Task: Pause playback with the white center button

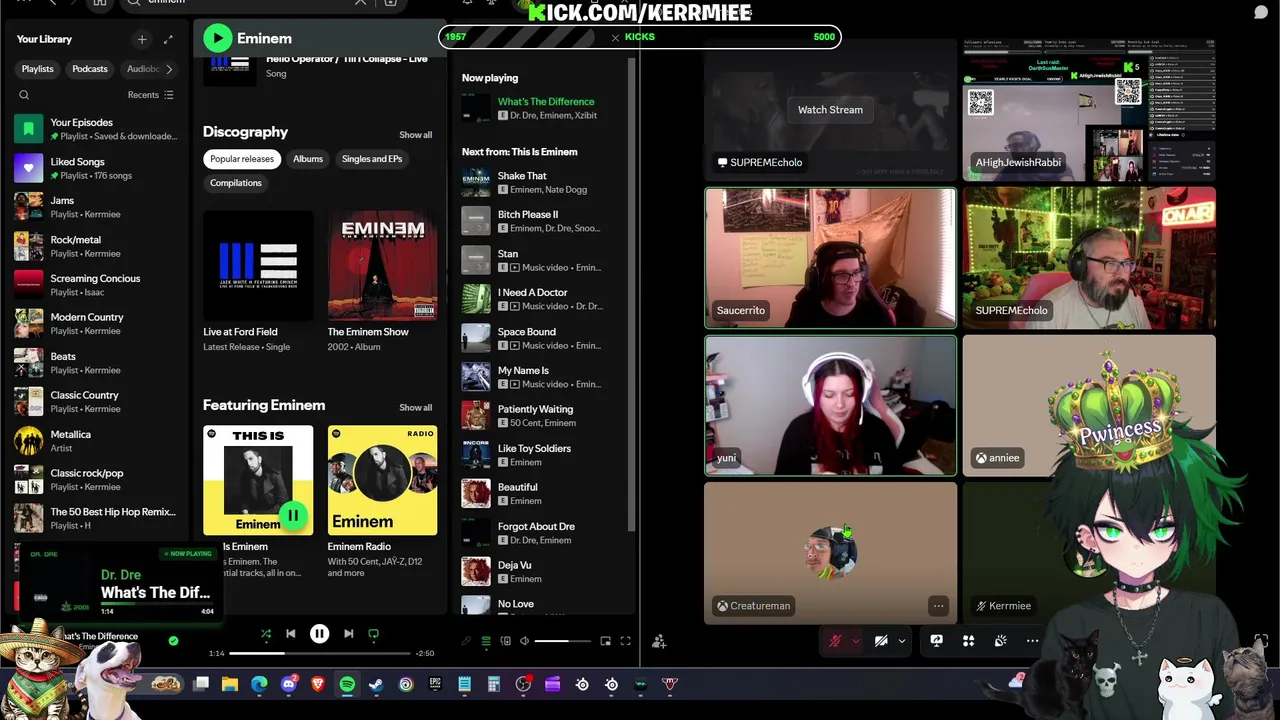Action: (319, 634)
